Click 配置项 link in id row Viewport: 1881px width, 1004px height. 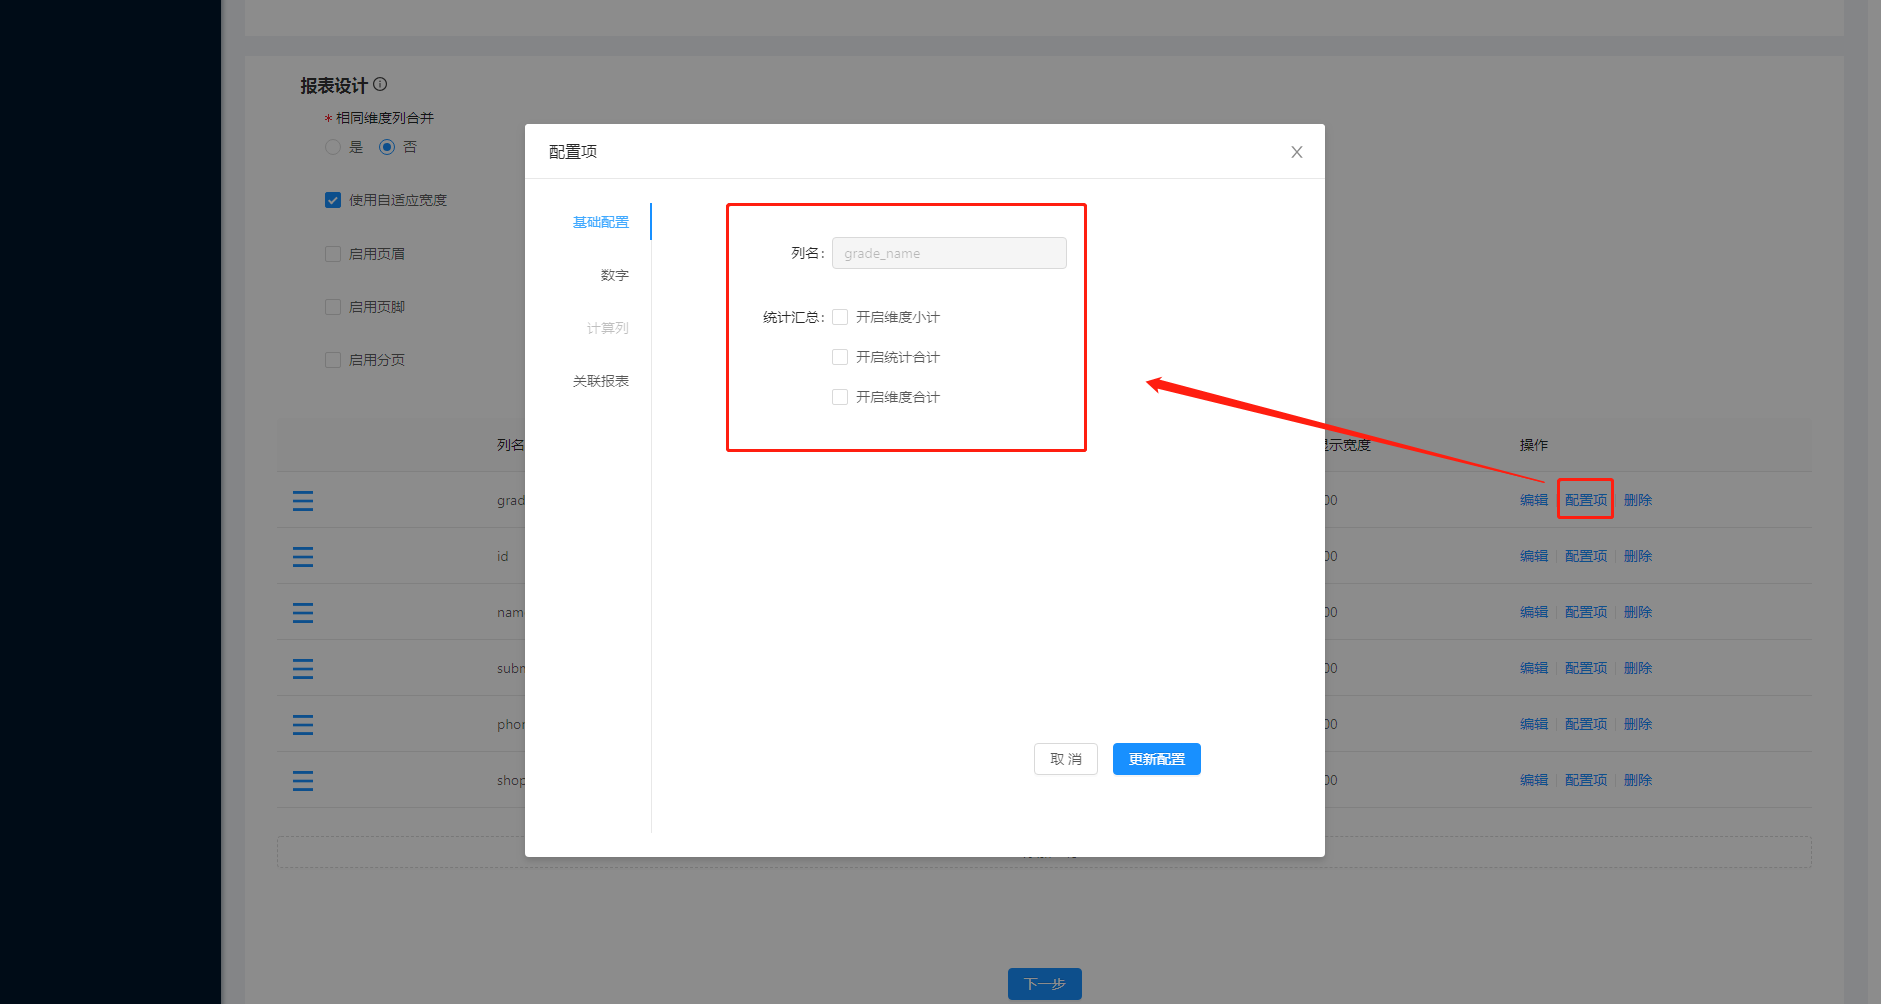pos(1586,556)
